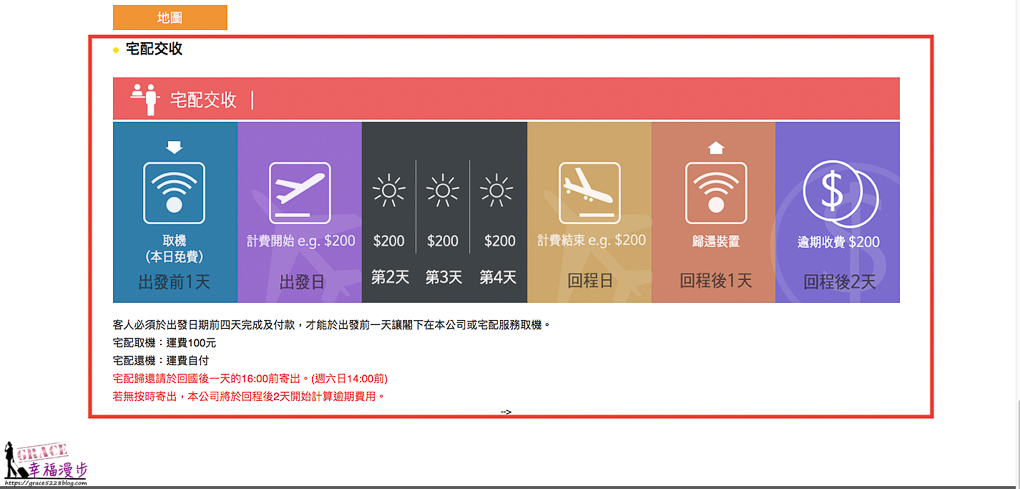Click the airplane takeoff icon for 出發日
1020x489 pixels.
299,192
